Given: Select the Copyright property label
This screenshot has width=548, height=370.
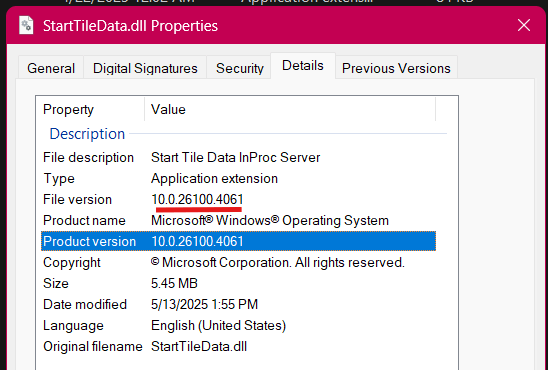Looking at the screenshot, I should tap(72, 262).
